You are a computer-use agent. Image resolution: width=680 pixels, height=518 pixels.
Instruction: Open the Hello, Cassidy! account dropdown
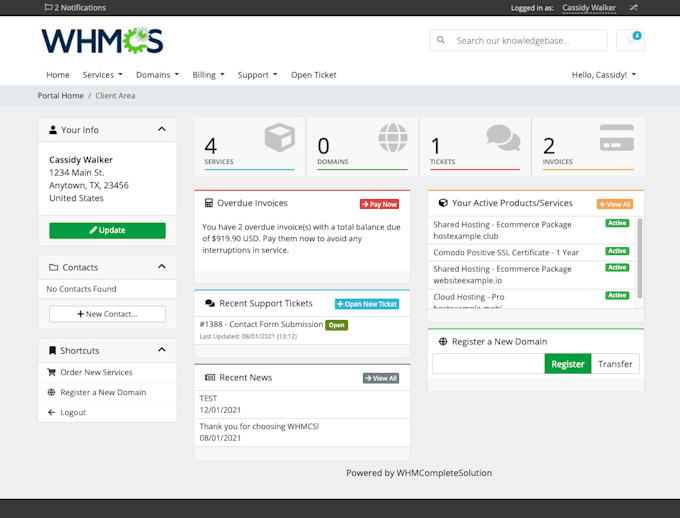(604, 75)
